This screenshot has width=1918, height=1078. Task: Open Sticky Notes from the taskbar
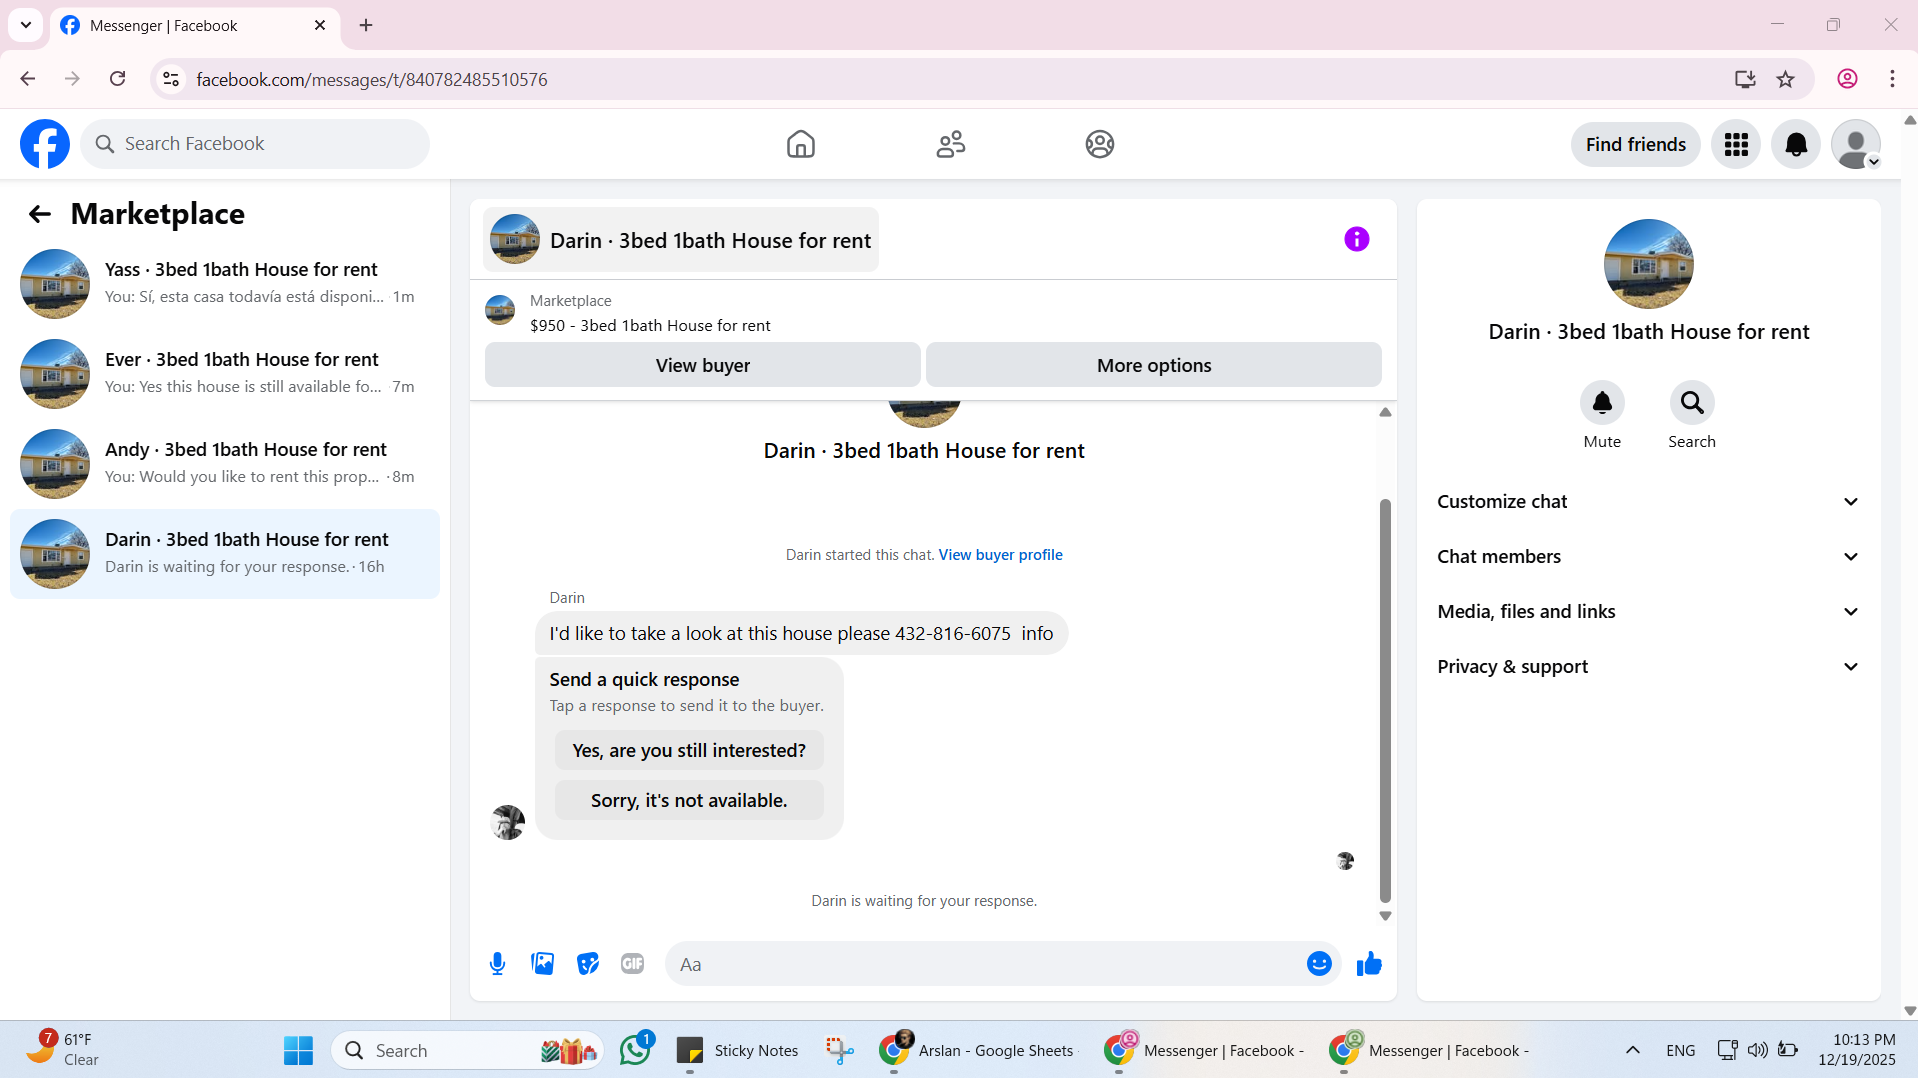[738, 1051]
